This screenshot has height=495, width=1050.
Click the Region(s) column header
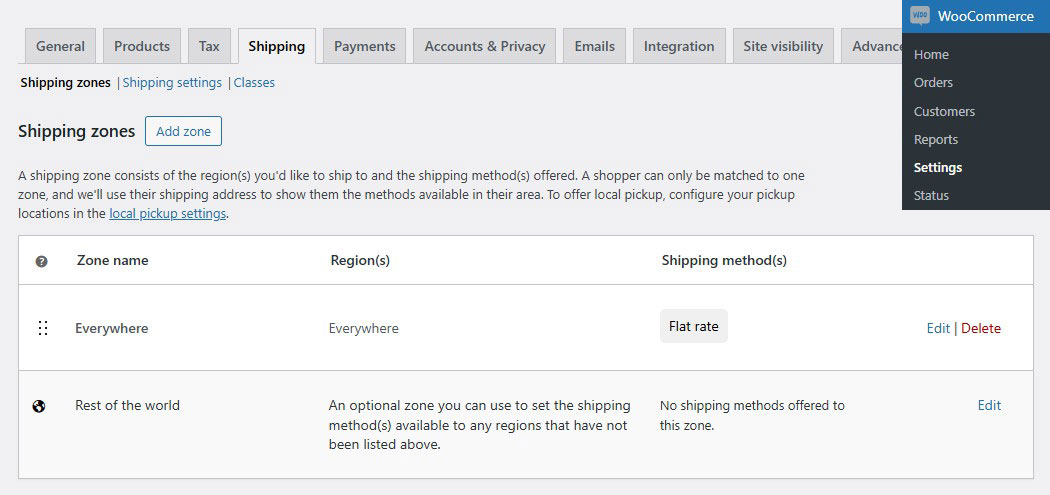[360, 261]
